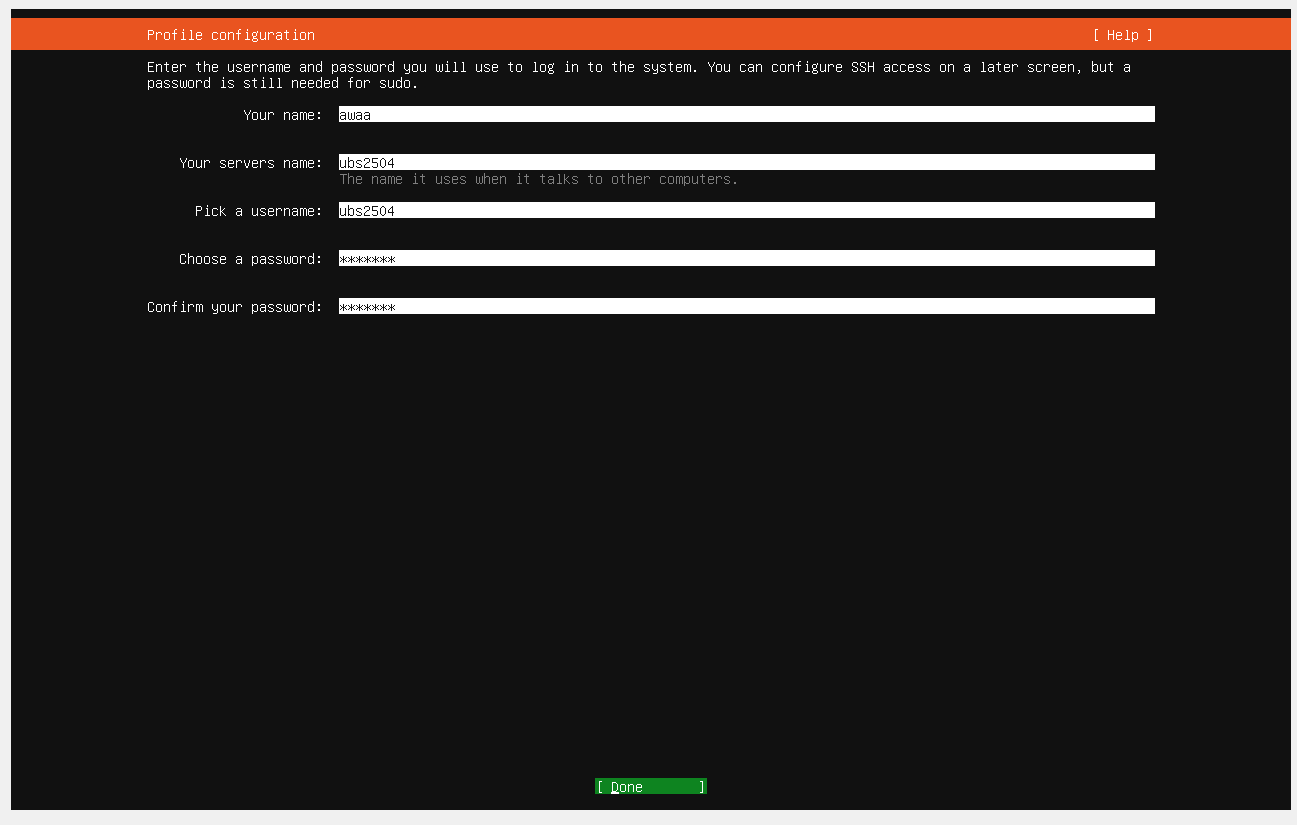Click the 'Choose a password:' label
The image size is (1297, 825).
pyautogui.click(x=251, y=259)
